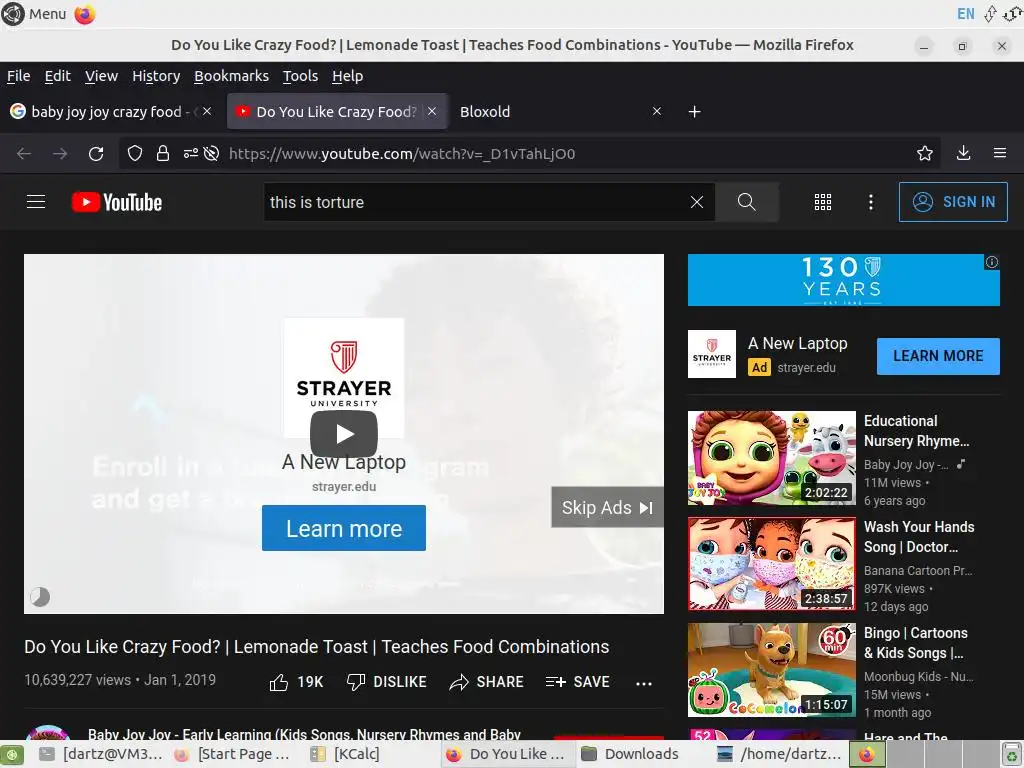Close the baby joy joy crazy food tab
This screenshot has height=768, width=1024.
click(x=207, y=112)
